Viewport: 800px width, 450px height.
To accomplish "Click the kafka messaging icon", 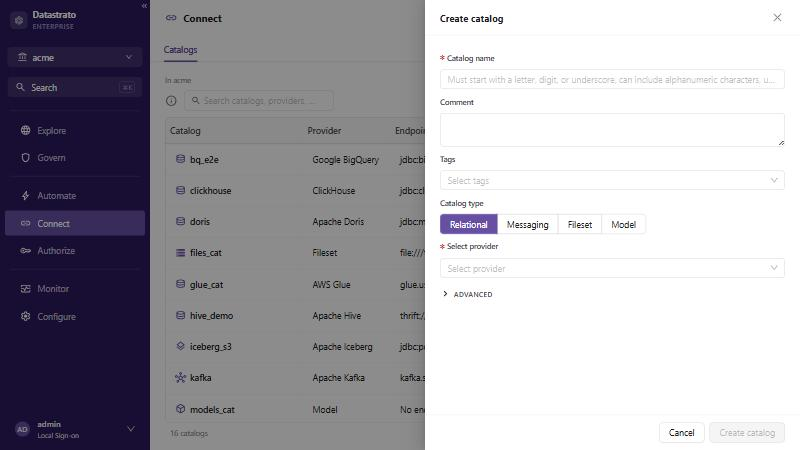I will point(181,378).
